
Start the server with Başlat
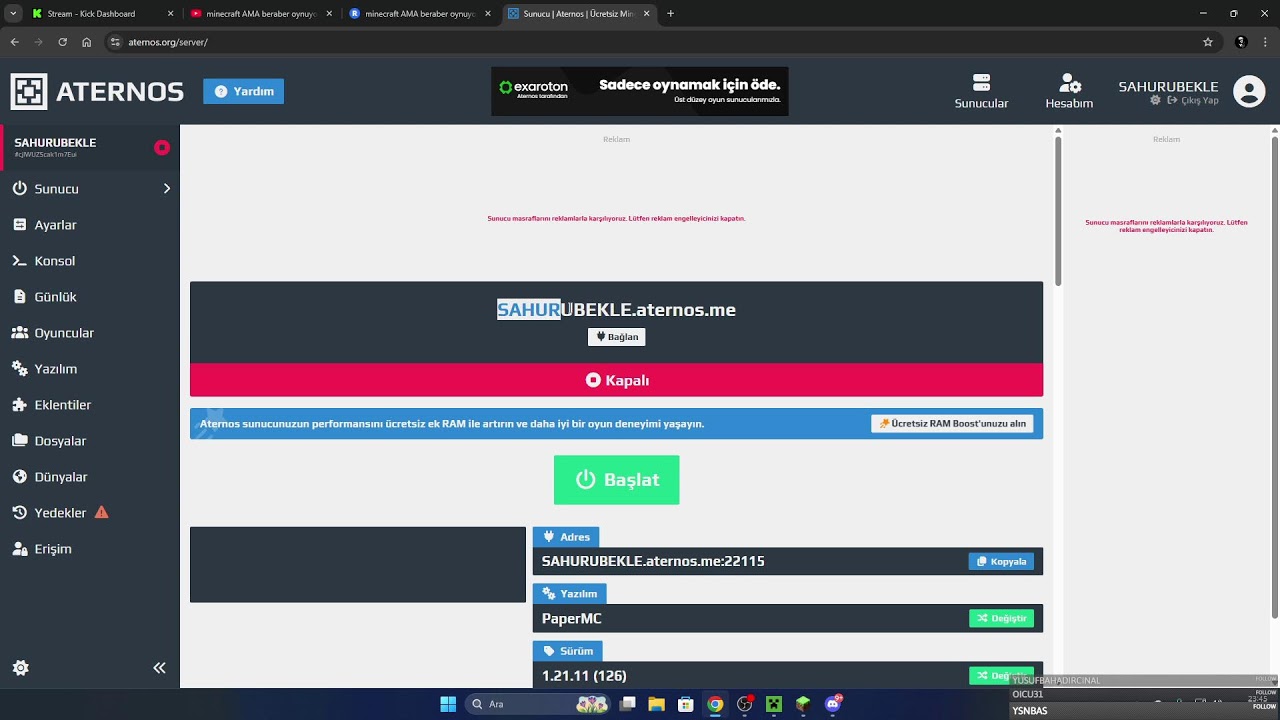pos(616,480)
